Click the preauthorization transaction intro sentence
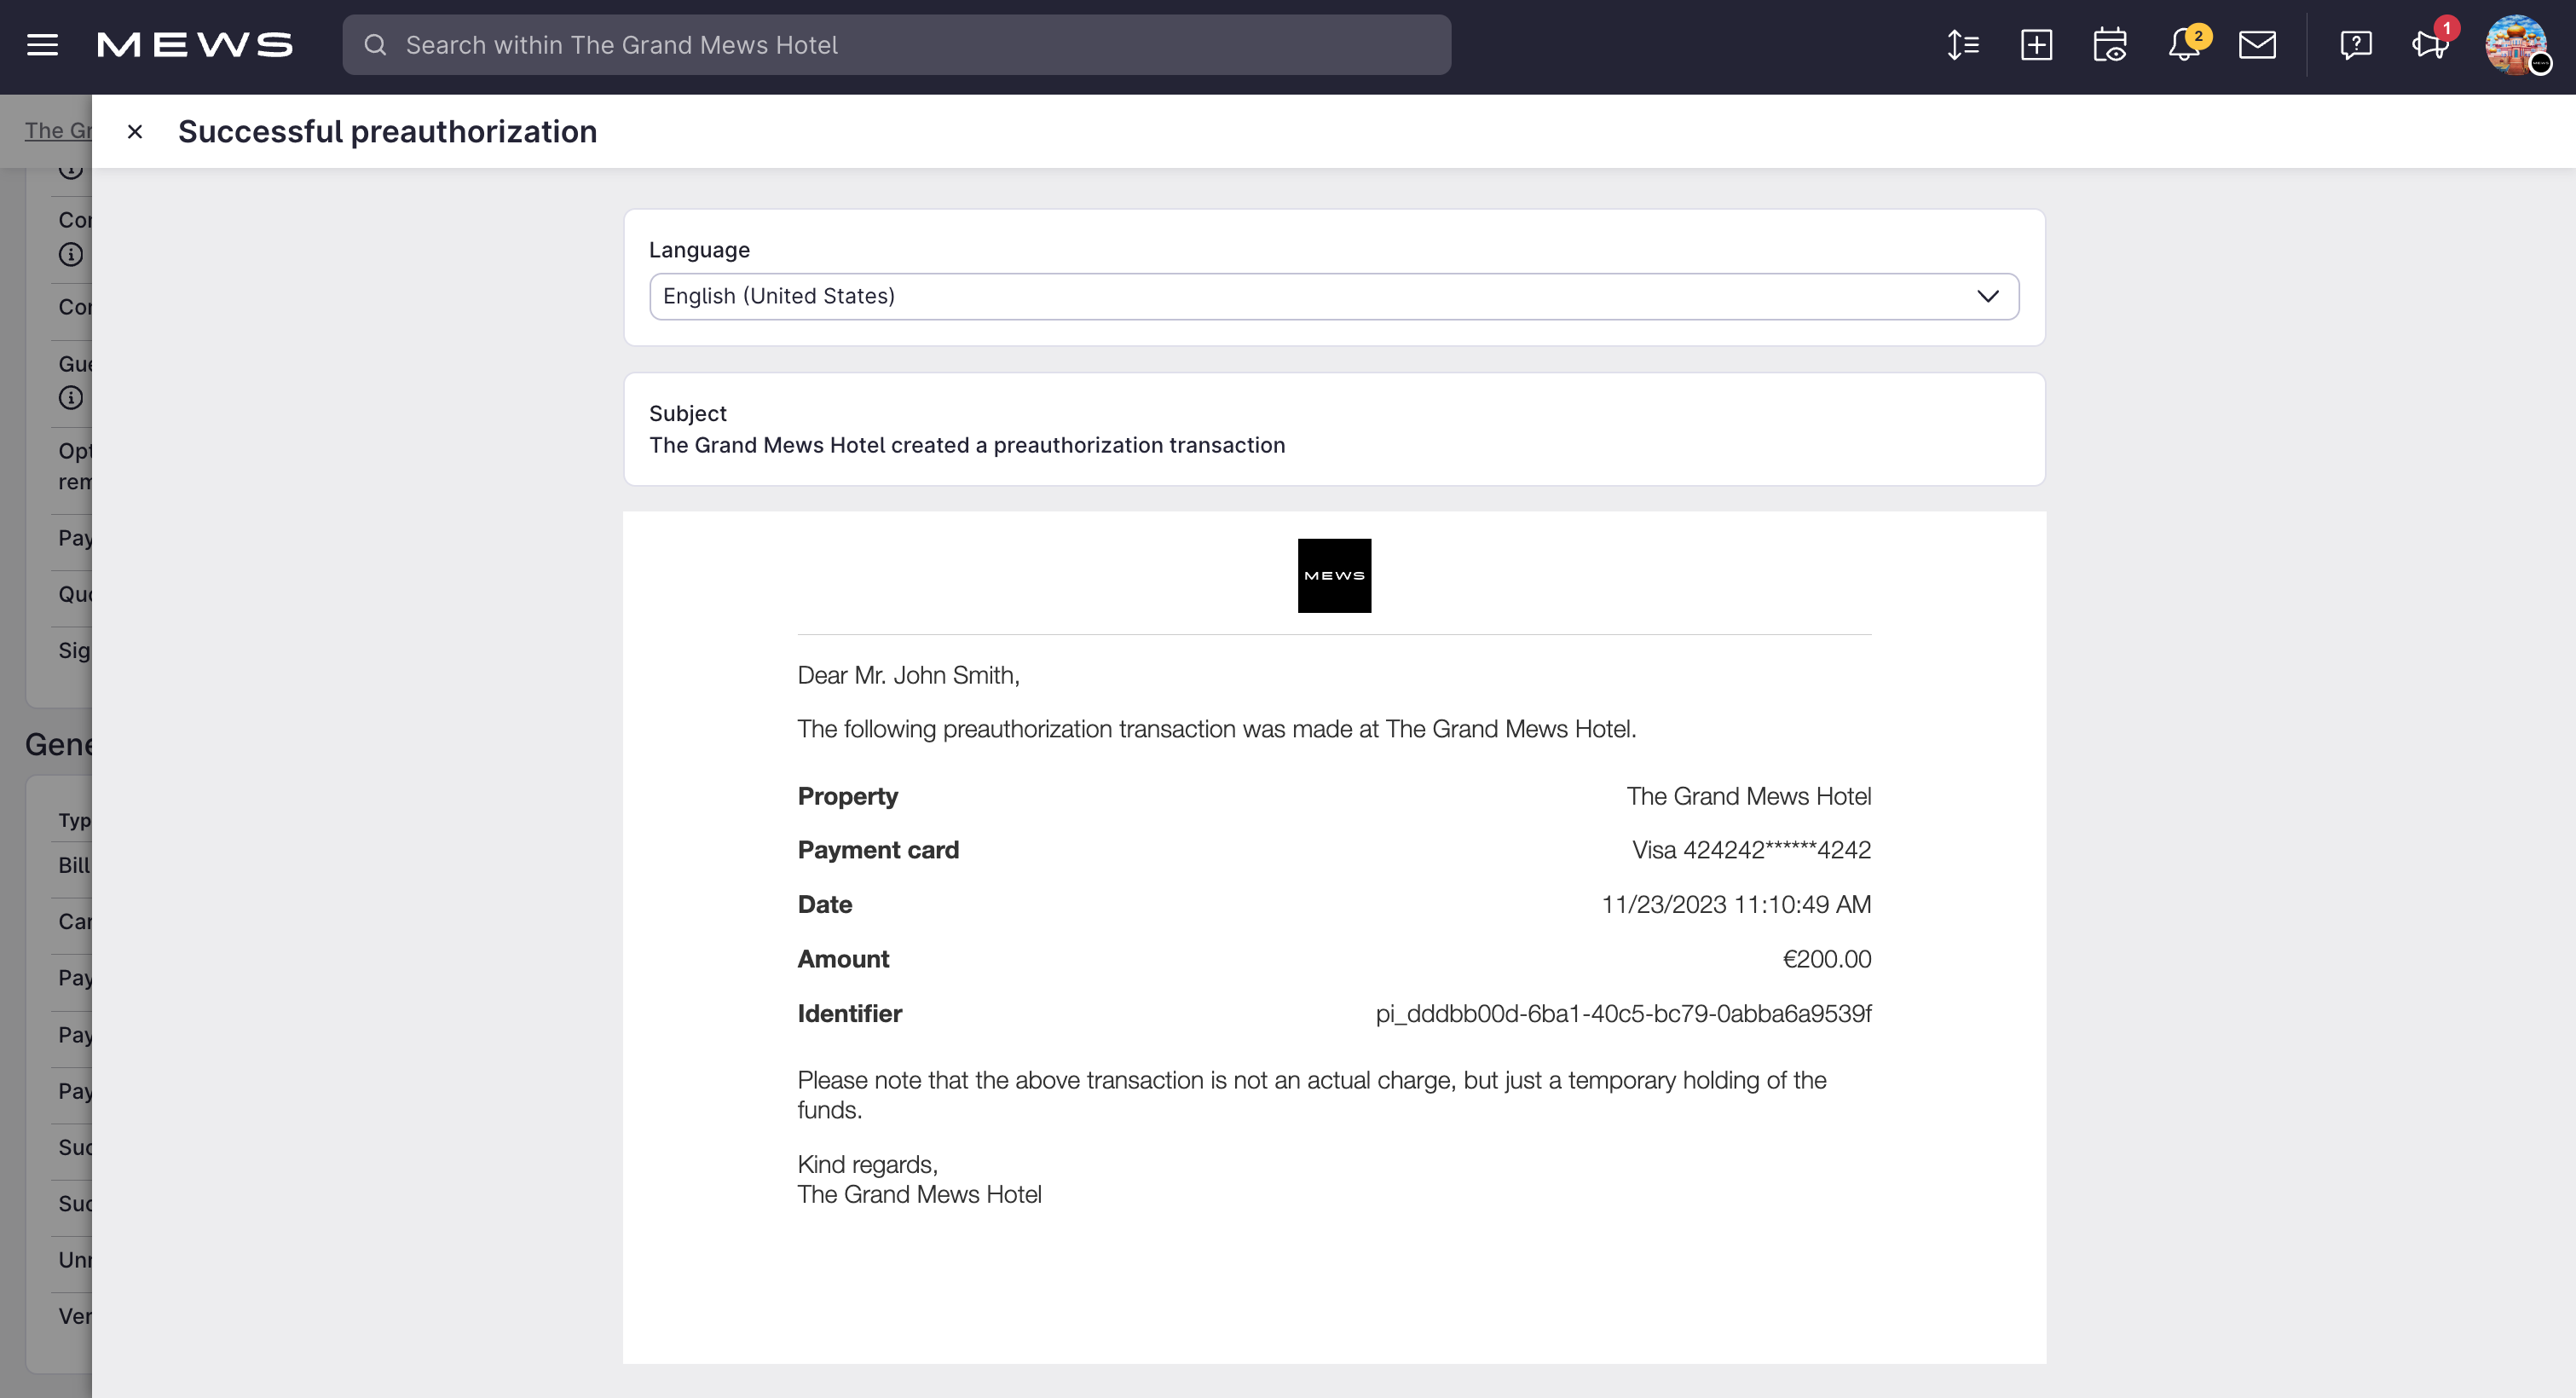This screenshot has width=2576, height=1398. (x=1217, y=730)
